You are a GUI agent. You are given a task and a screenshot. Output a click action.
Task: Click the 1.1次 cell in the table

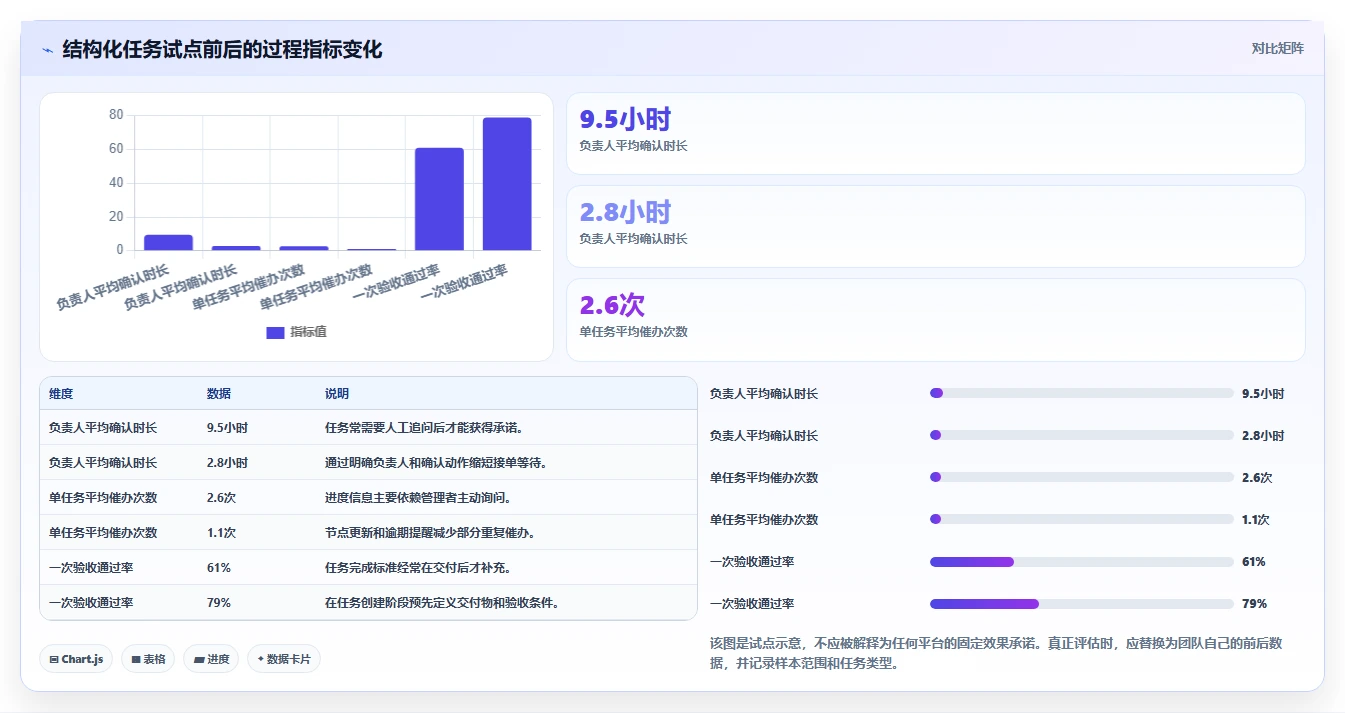(222, 533)
